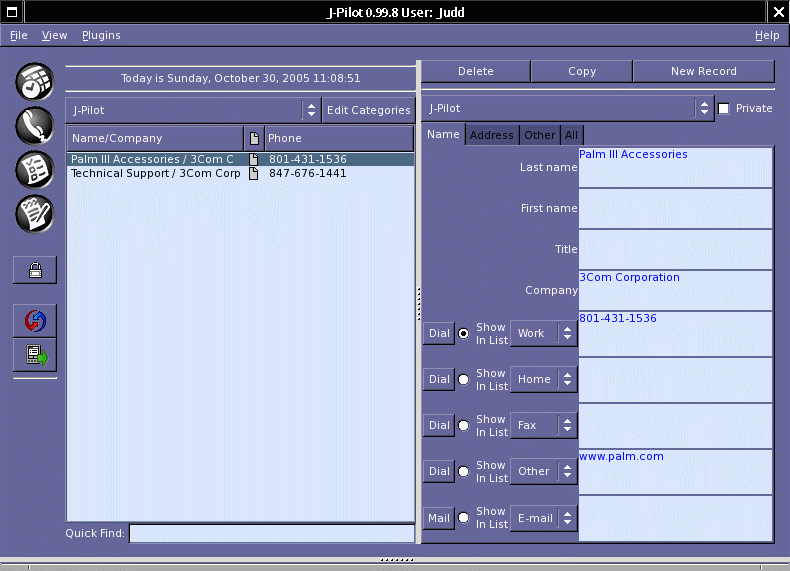Screen dimensions: 790x571
Task: Select Show In List radio for Home
Action: pos(463,379)
